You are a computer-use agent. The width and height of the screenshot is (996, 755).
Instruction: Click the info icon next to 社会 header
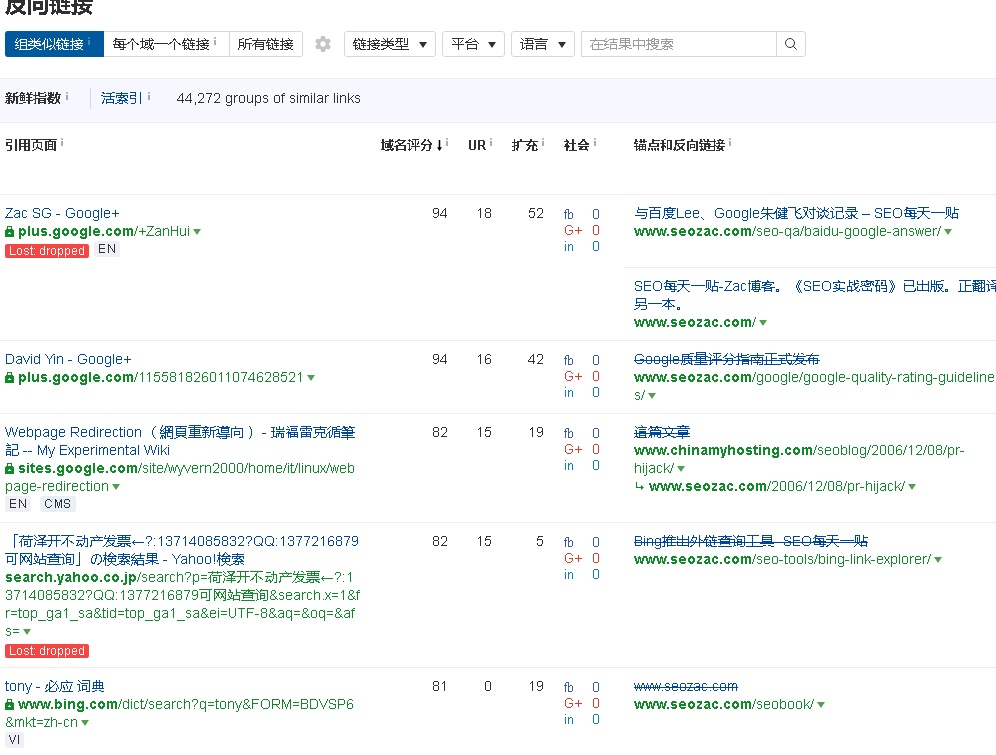point(595,144)
